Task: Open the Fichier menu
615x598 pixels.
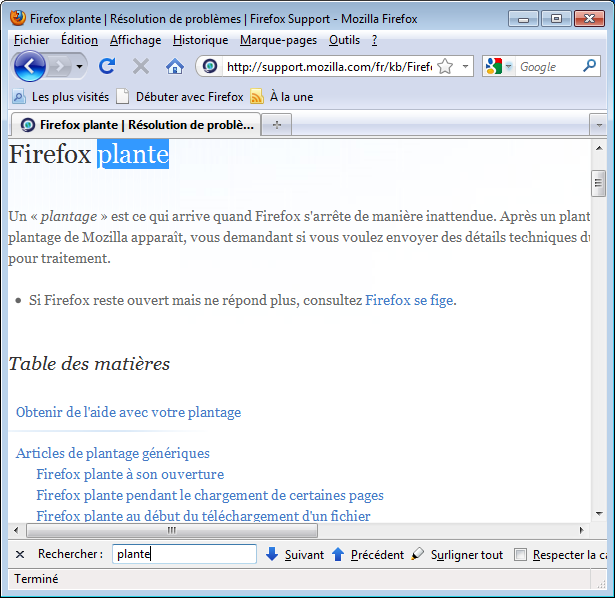Action: point(31,40)
